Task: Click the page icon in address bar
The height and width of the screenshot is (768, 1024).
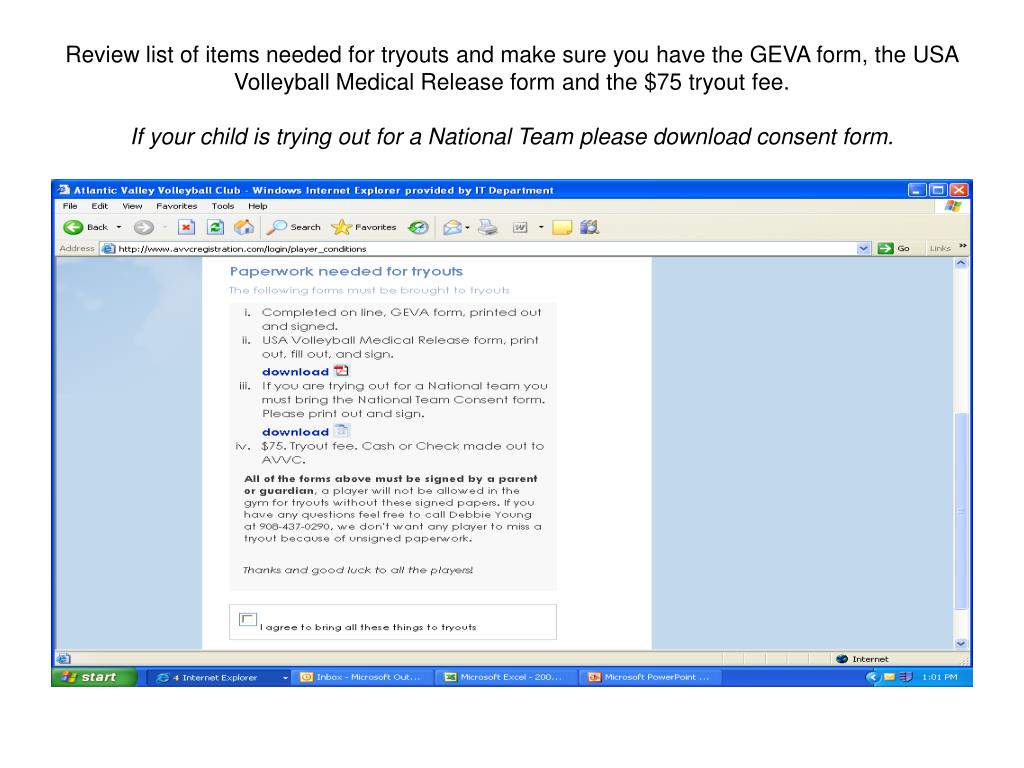Action: (108, 248)
